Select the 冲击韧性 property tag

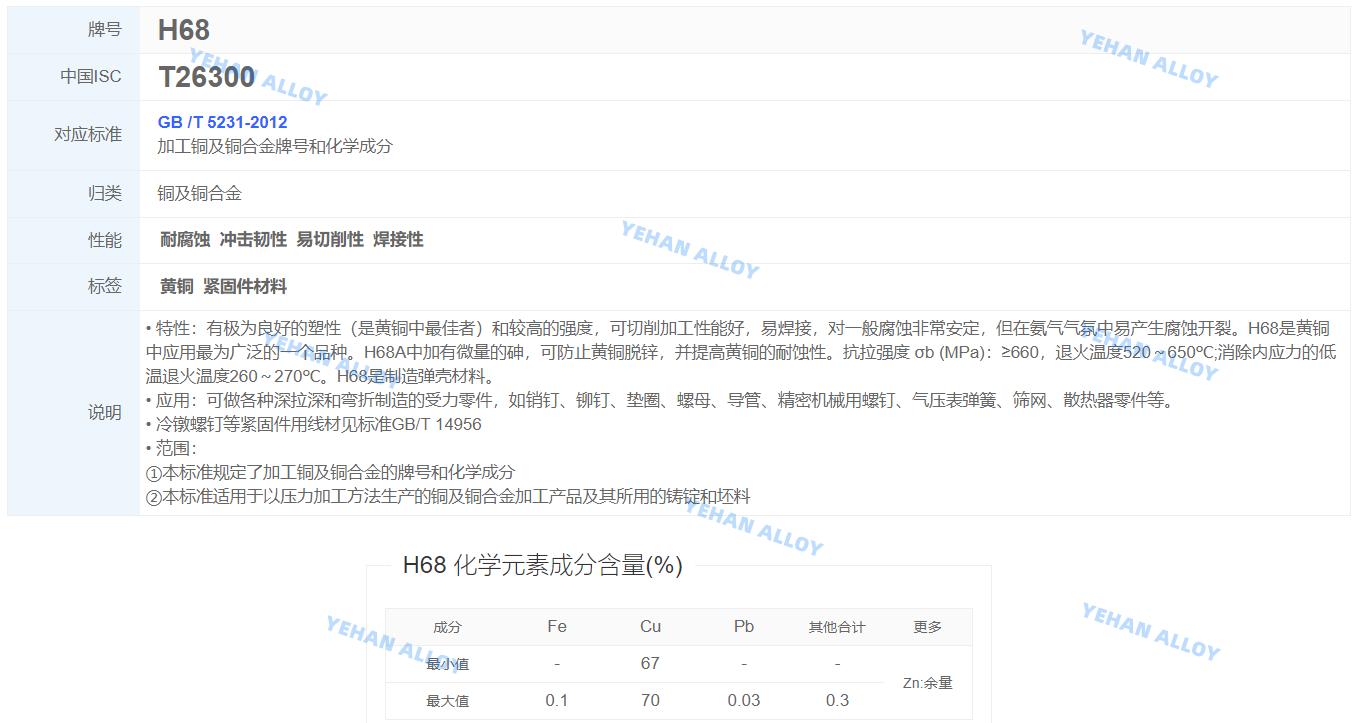pyautogui.click(x=253, y=240)
